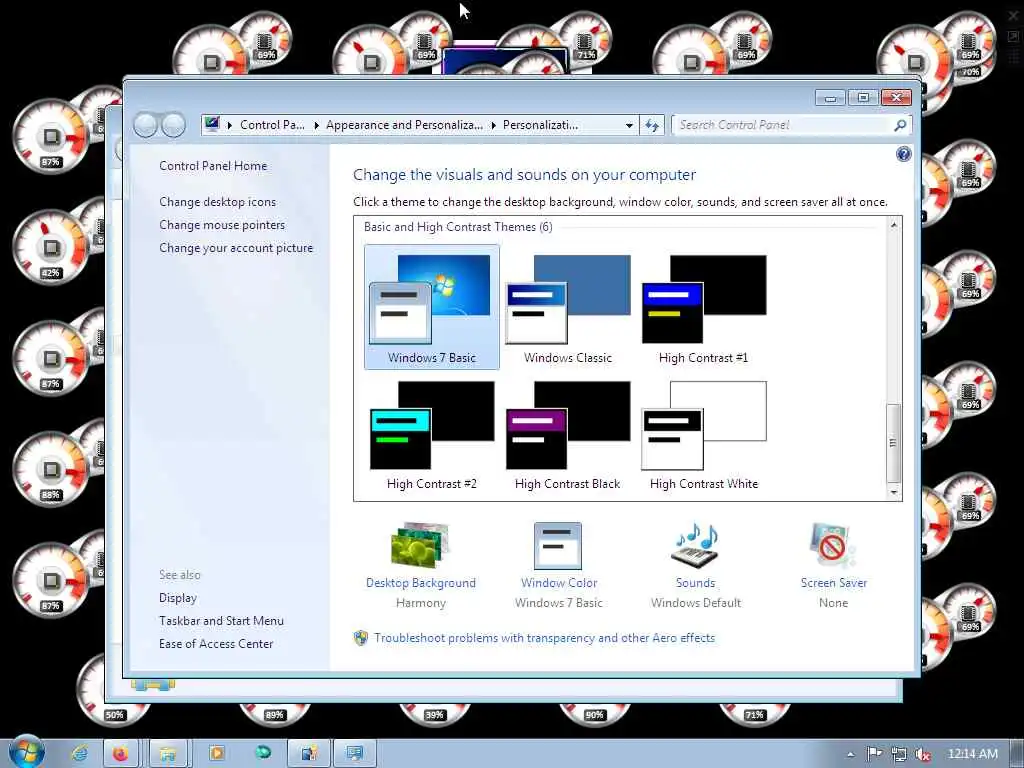Click the Basic and High Contrast Themes header

pyautogui.click(x=458, y=227)
